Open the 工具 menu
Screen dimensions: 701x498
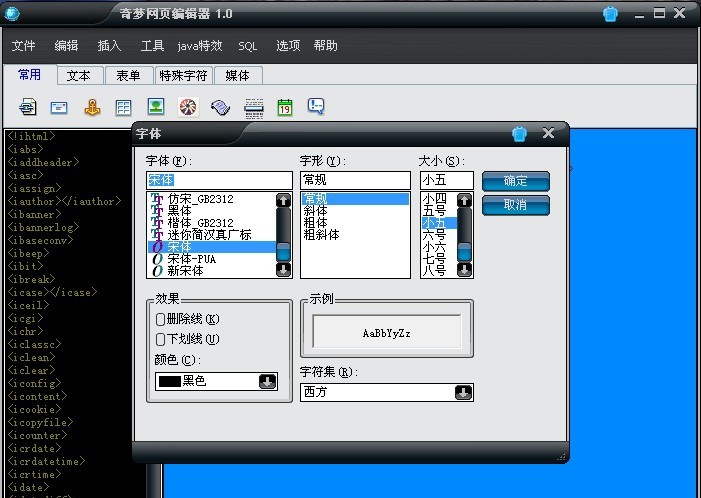(152, 46)
